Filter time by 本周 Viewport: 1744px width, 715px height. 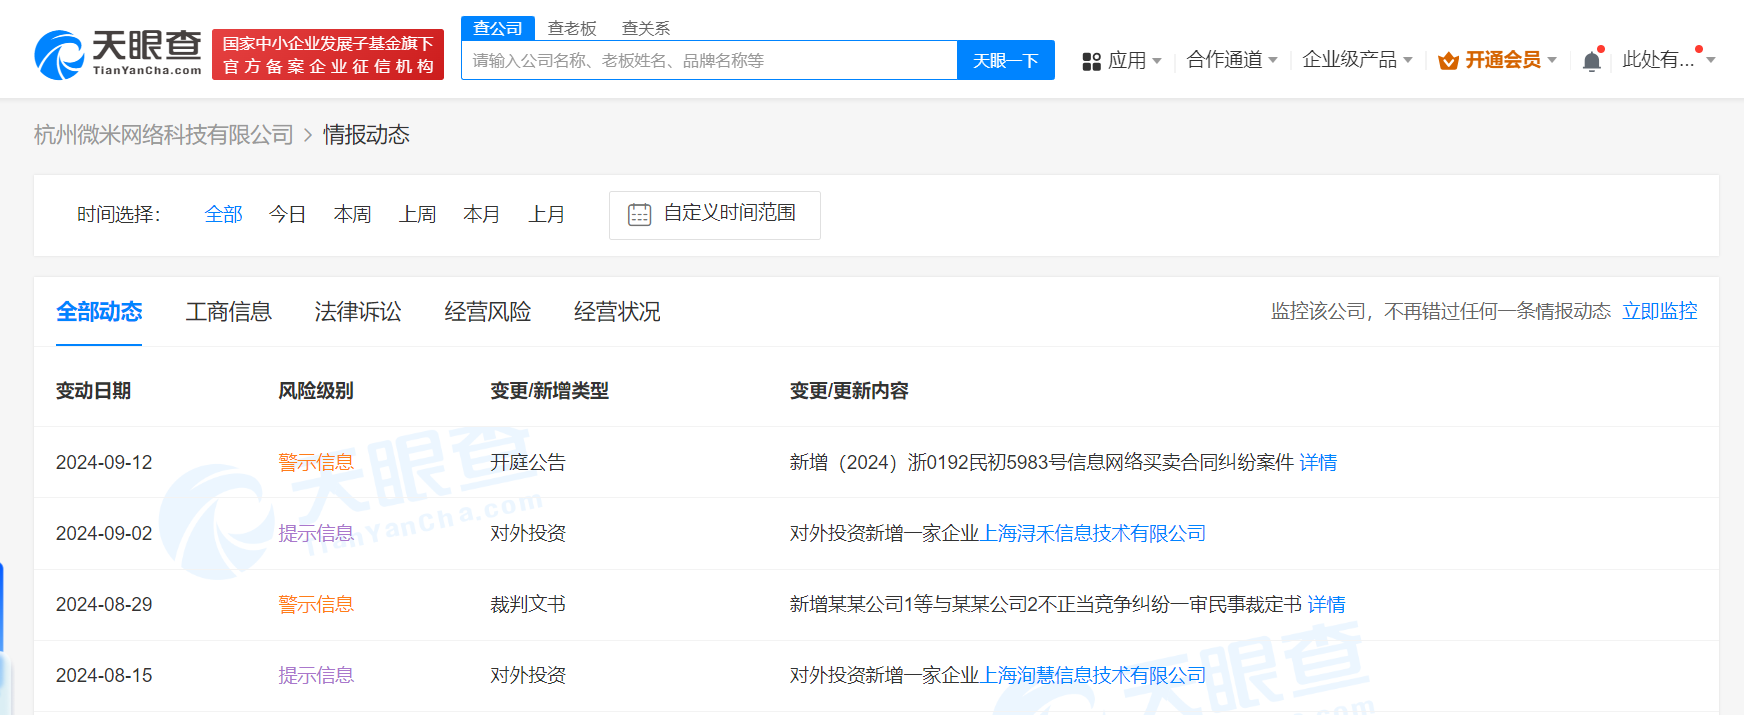(x=352, y=214)
